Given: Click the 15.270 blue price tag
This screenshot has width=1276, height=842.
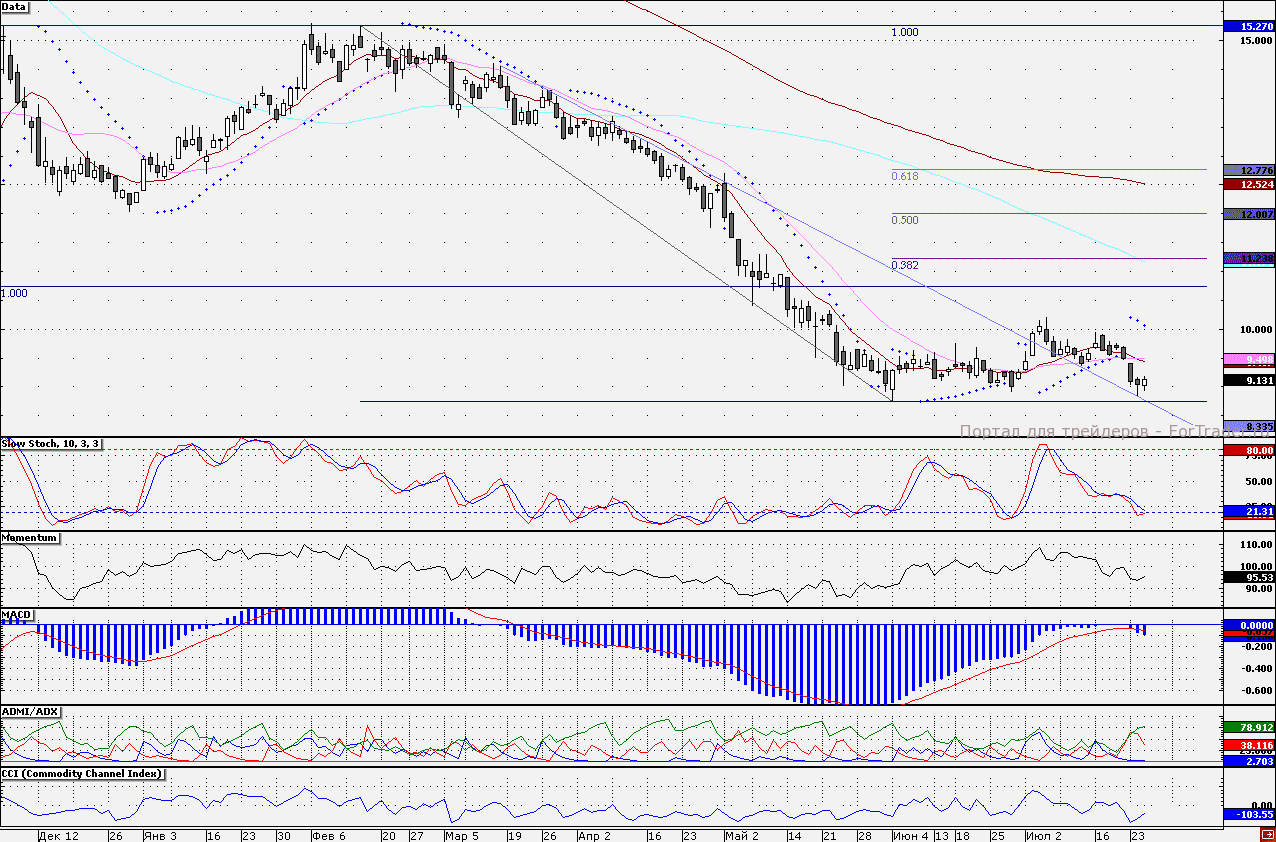Looking at the screenshot, I should pos(1250,26).
